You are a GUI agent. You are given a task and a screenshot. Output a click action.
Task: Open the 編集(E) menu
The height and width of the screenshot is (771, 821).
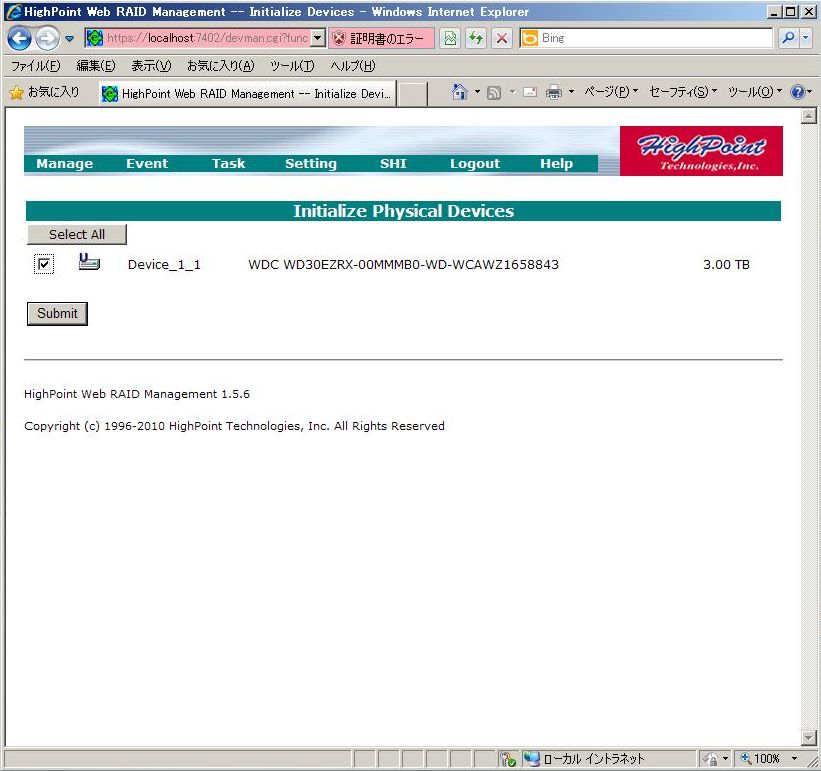click(x=96, y=65)
